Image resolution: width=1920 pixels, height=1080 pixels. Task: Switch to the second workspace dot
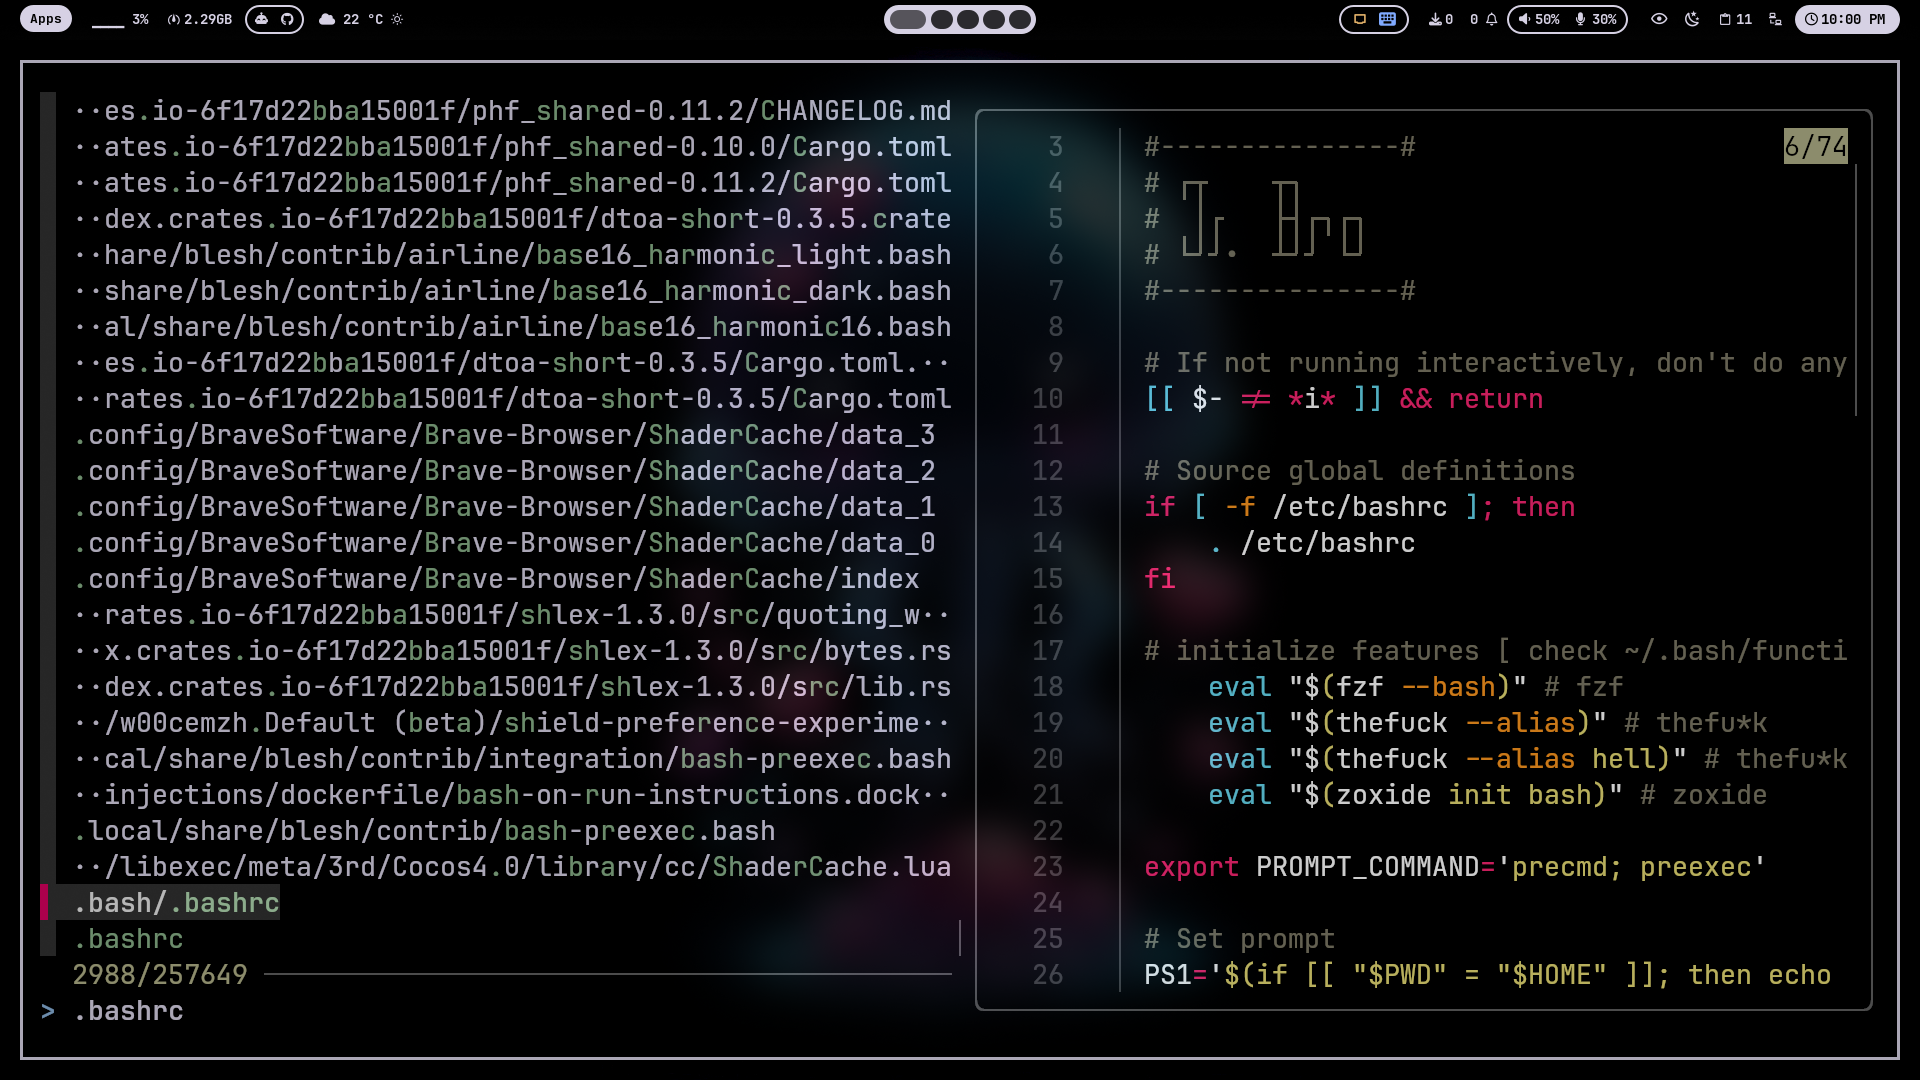942,19
